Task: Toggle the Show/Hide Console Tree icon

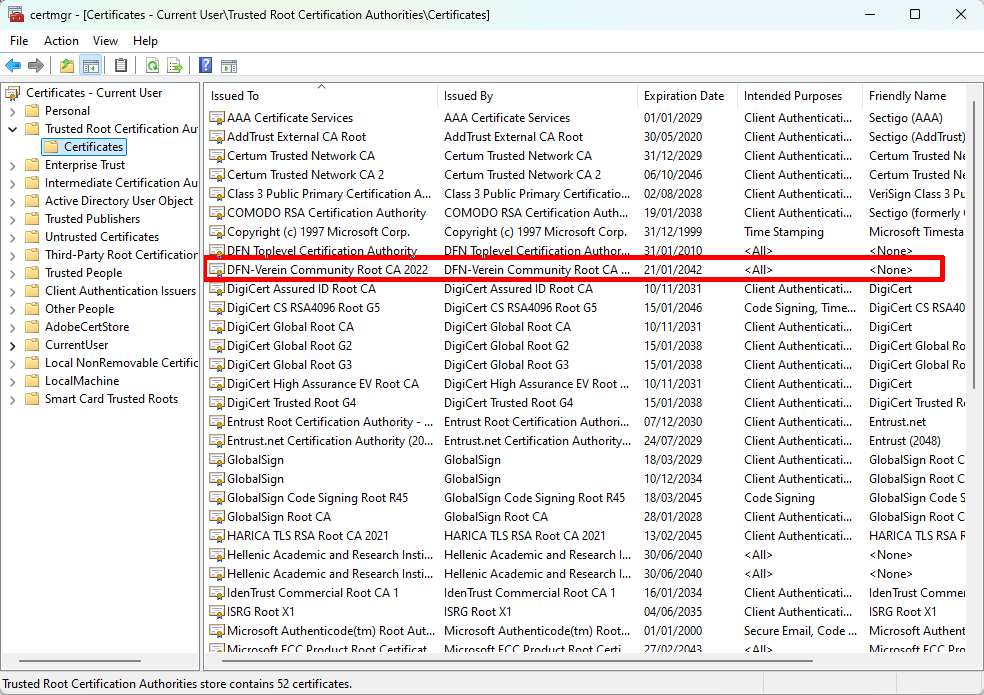Action: [89, 65]
